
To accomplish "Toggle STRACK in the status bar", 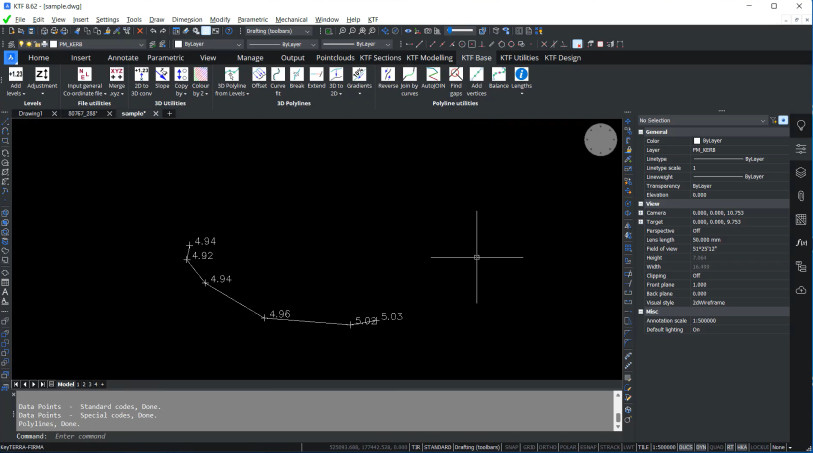I will (610, 447).
